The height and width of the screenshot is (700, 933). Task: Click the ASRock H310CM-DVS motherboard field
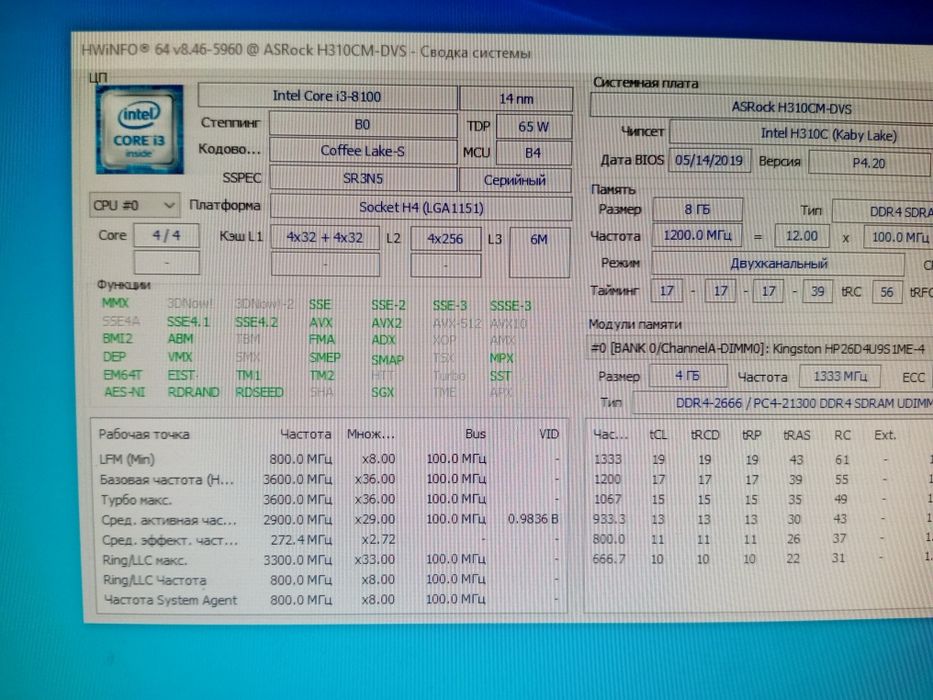click(761, 108)
